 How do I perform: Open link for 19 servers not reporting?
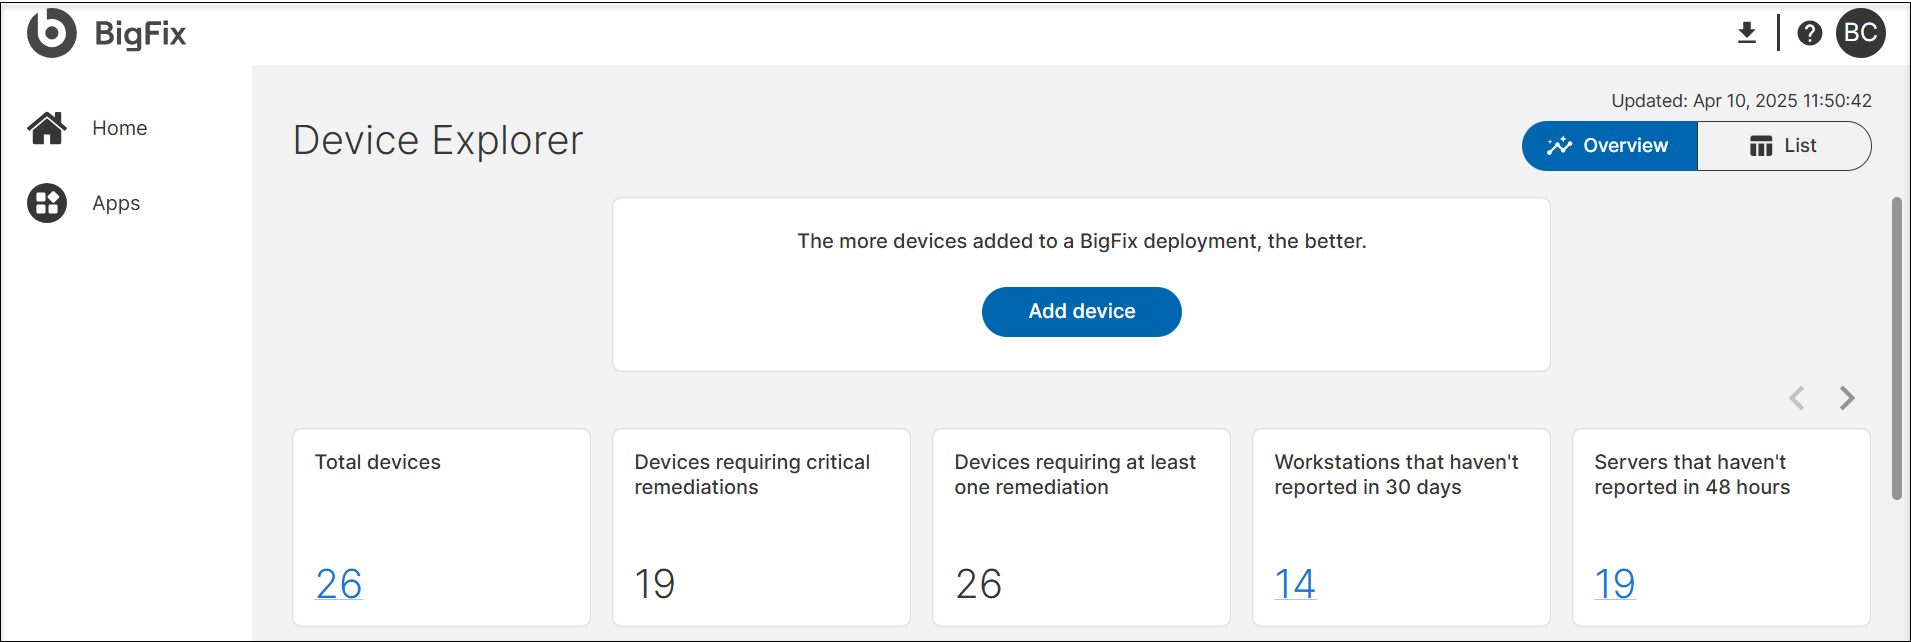point(1614,583)
